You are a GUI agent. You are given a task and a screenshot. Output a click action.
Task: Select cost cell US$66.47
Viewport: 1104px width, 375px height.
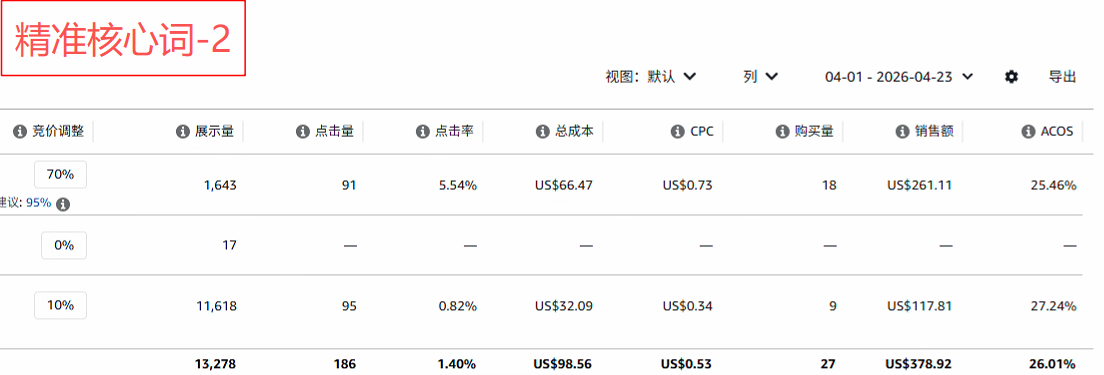point(563,186)
